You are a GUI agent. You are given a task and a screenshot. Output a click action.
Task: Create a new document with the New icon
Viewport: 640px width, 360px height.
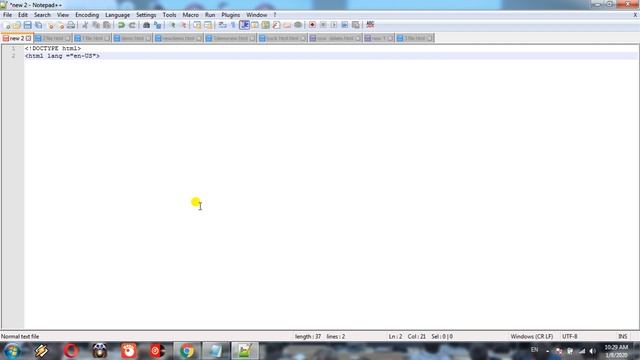(6, 25)
